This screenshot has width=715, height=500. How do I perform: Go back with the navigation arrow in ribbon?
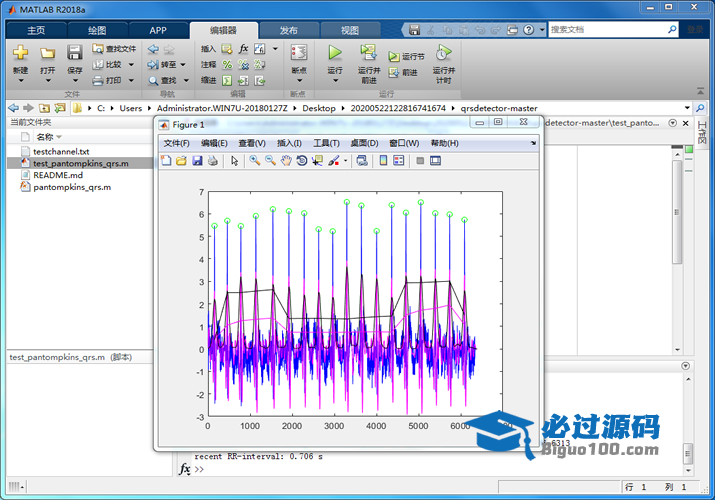click(153, 49)
